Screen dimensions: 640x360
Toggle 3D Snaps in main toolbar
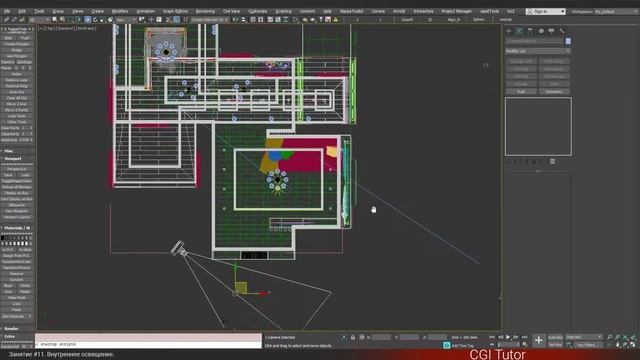pos(169,20)
